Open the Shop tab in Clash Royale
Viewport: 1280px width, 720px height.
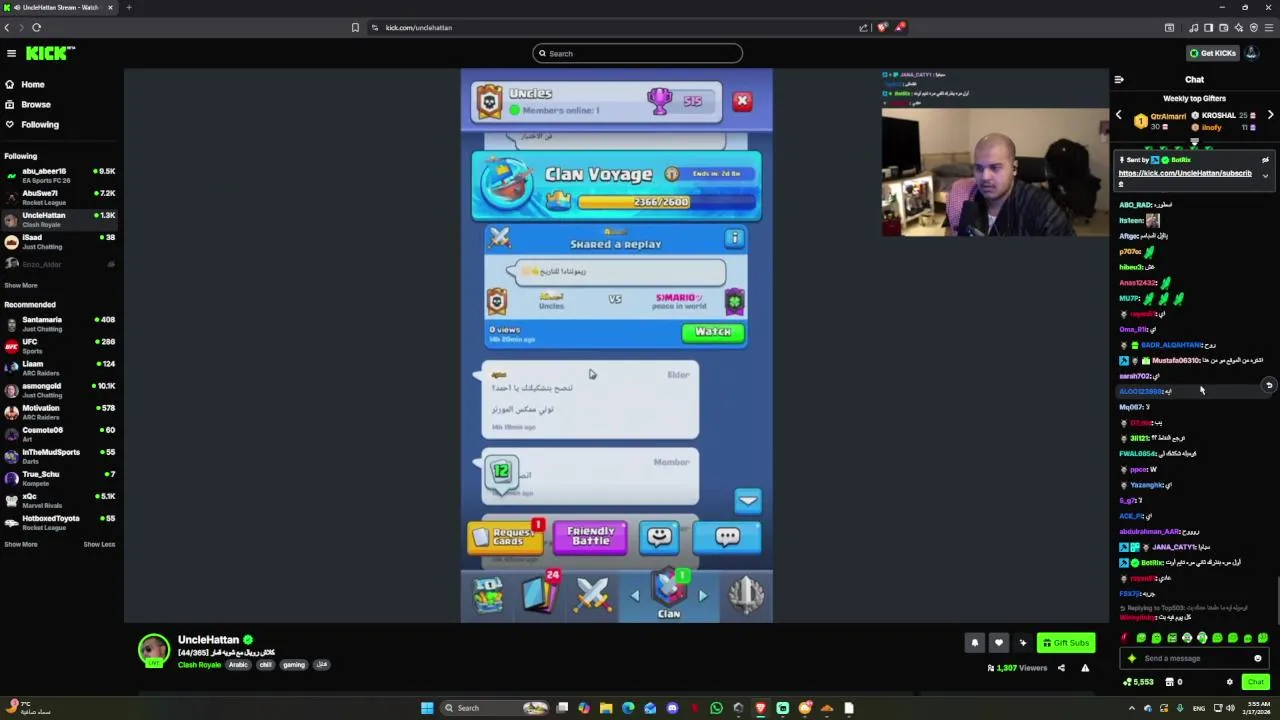click(488, 595)
